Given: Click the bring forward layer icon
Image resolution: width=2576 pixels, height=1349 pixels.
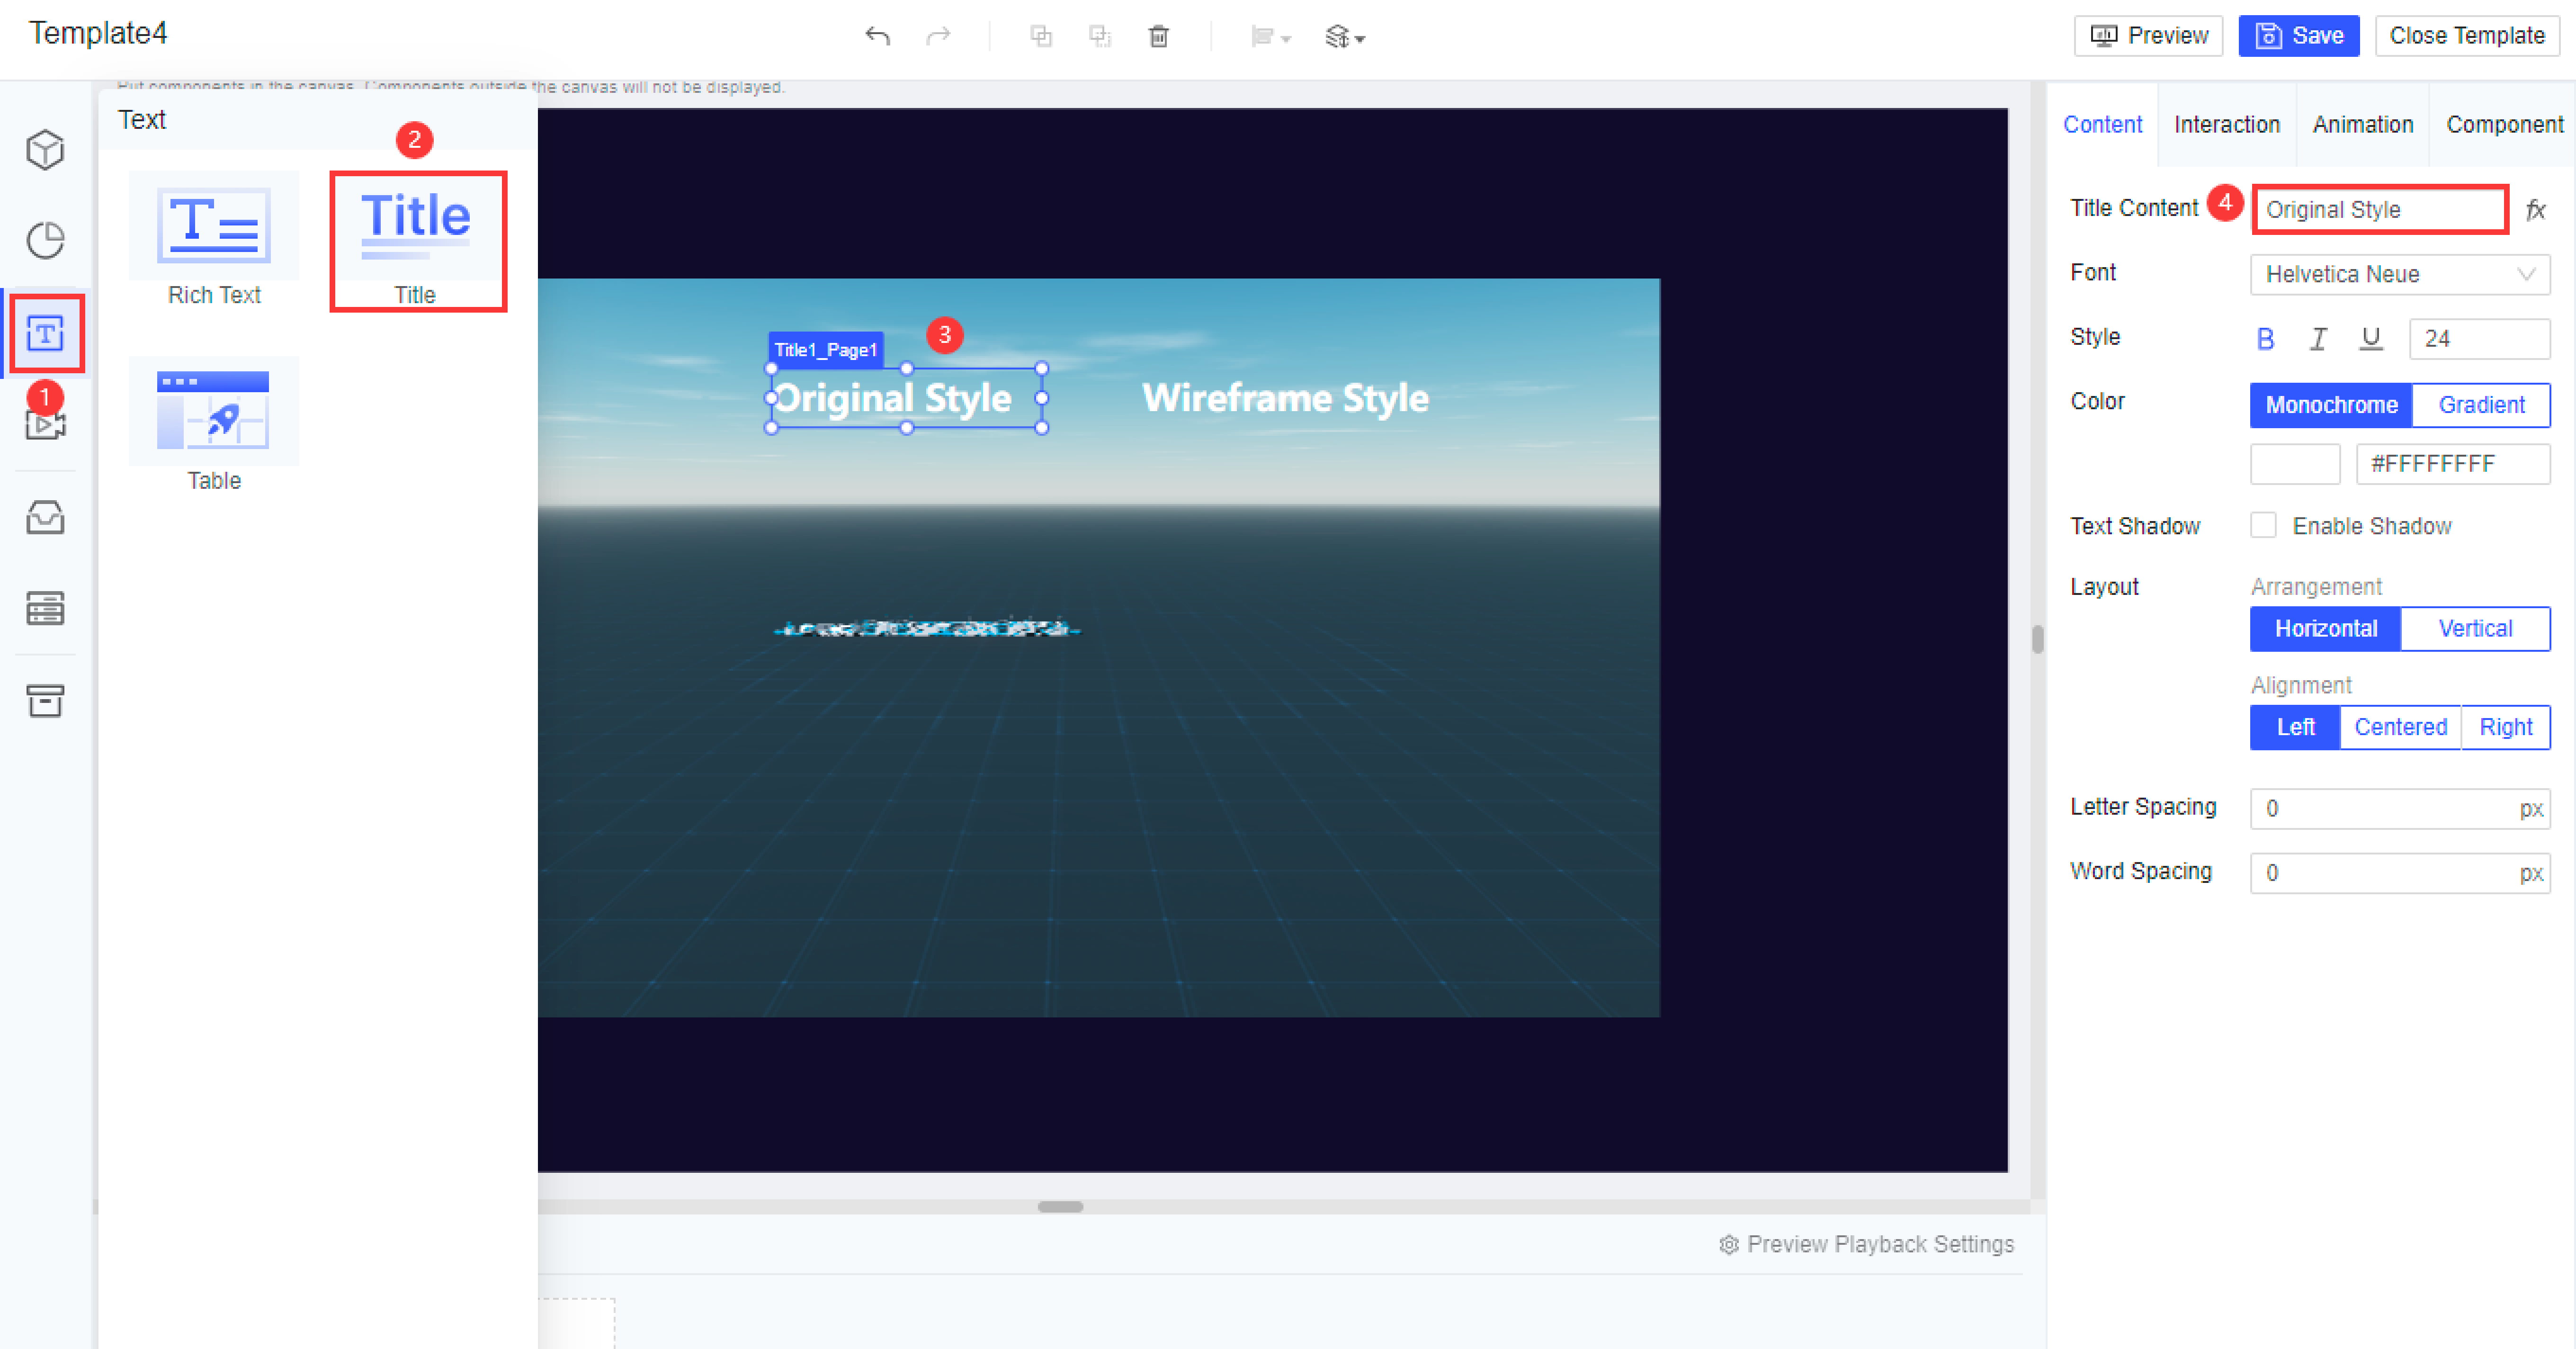Looking at the screenshot, I should click(x=1041, y=37).
